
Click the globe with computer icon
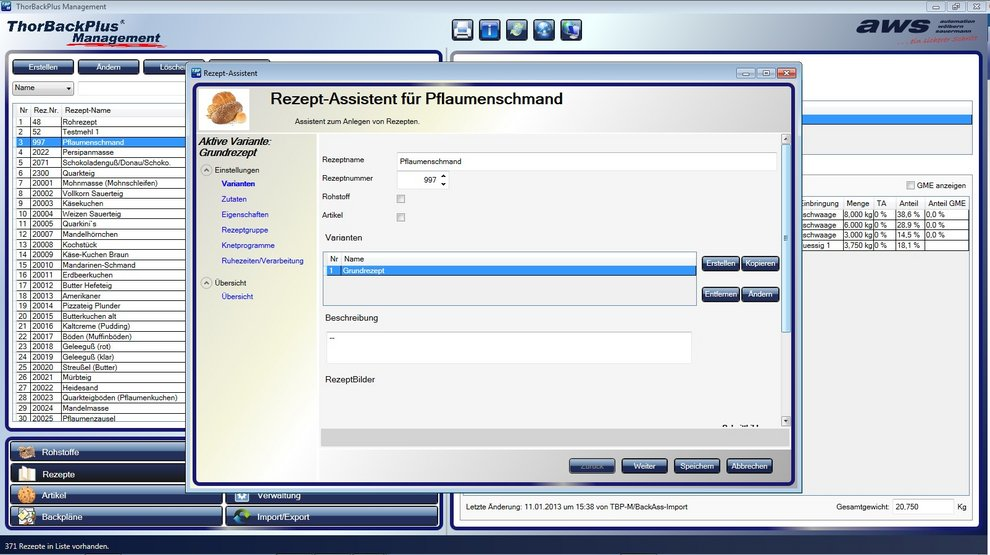point(571,30)
